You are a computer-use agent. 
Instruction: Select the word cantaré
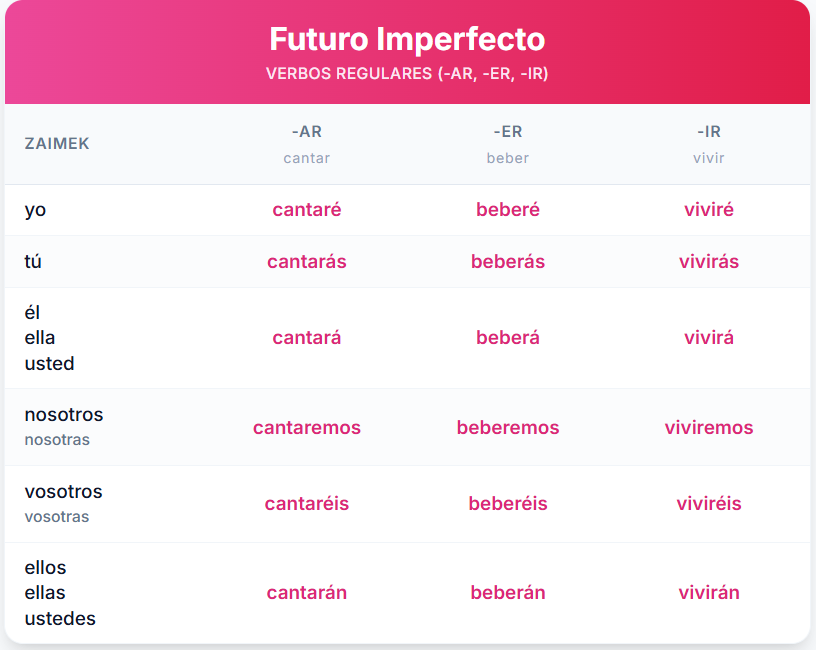[x=307, y=210]
